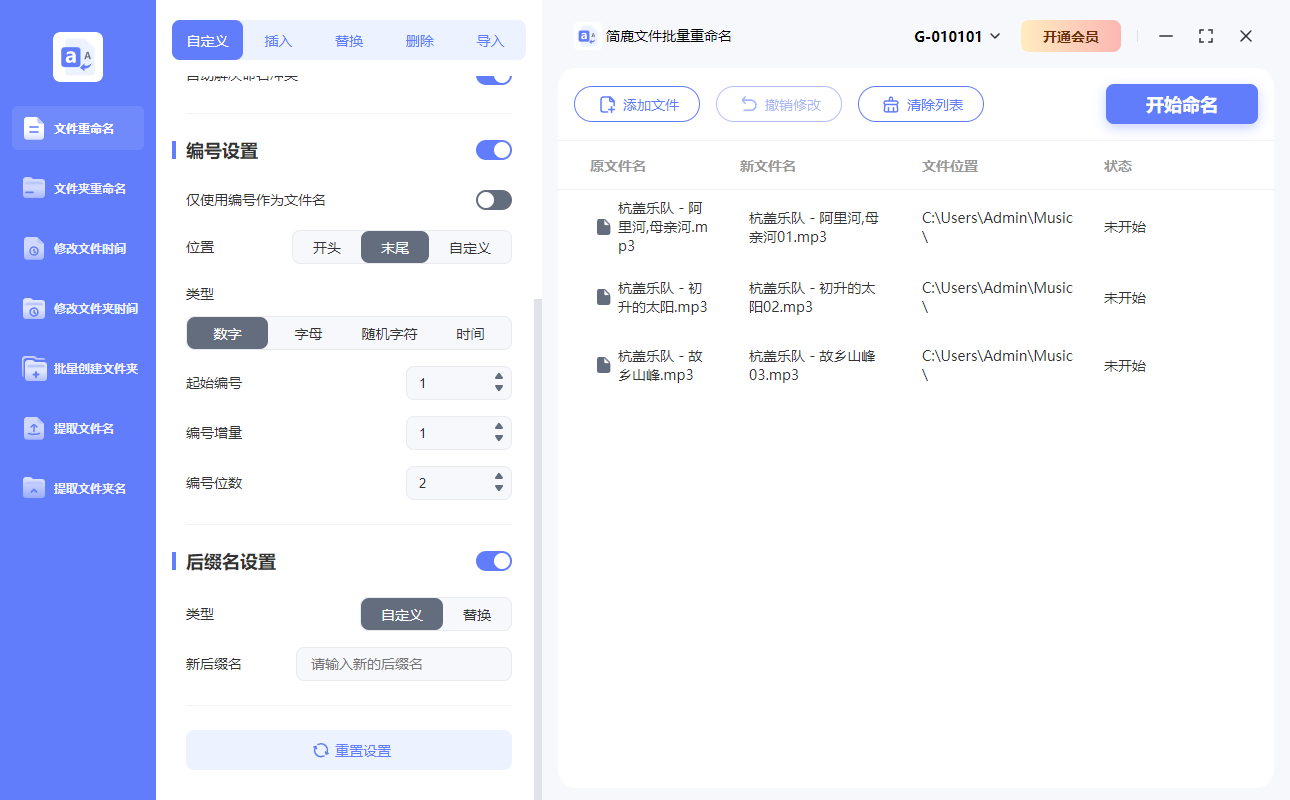
Task: Decrease 编号位数 with the down arrow
Action: point(498,488)
